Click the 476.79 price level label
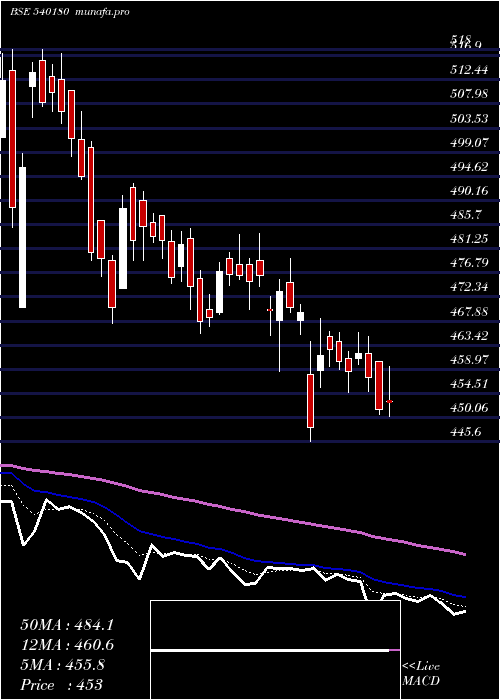The width and height of the screenshot is (500, 700). (x=469, y=263)
